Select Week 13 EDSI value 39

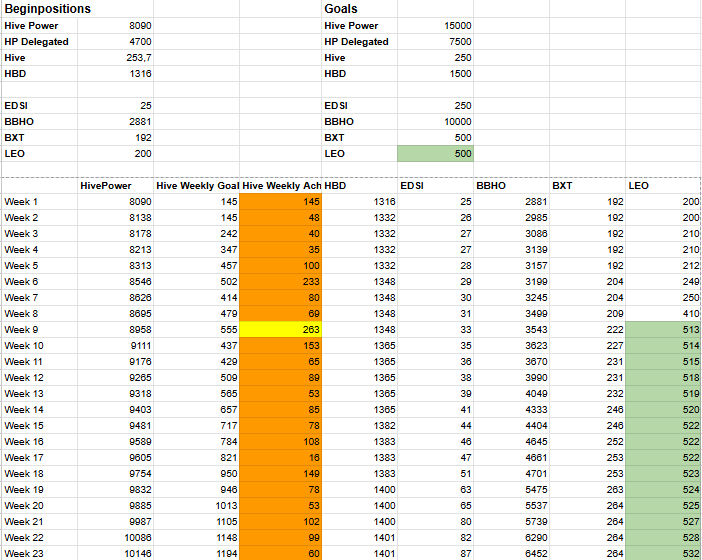(435, 394)
